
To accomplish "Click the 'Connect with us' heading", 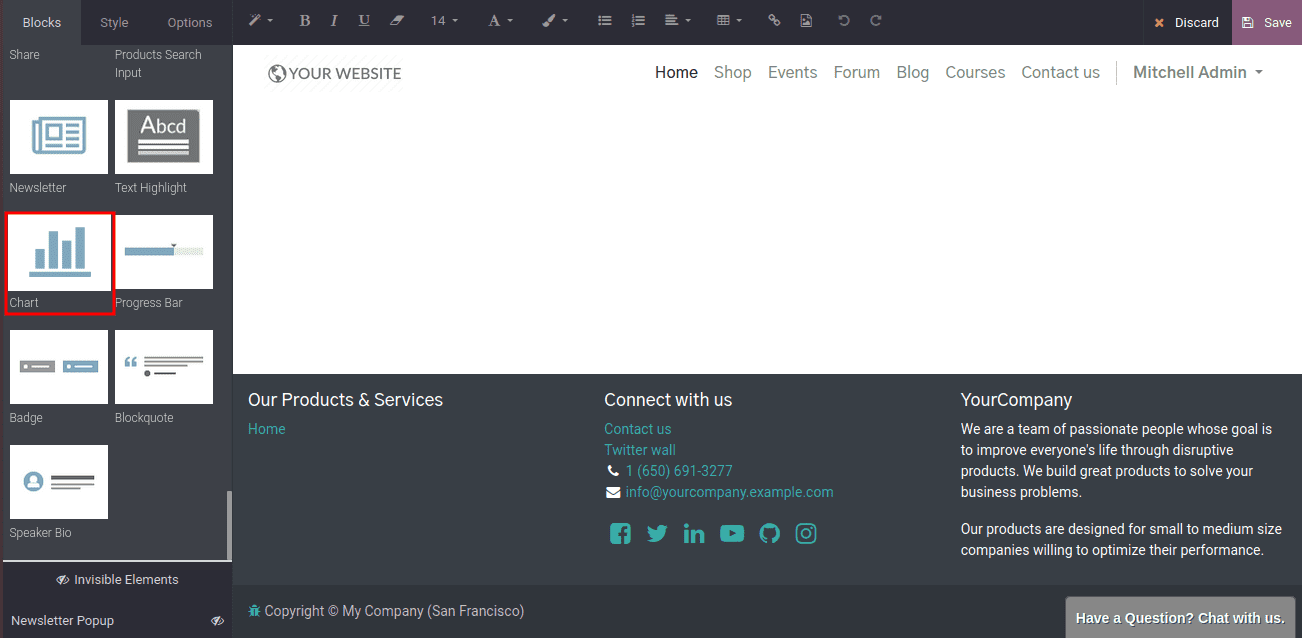I will (668, 400).
